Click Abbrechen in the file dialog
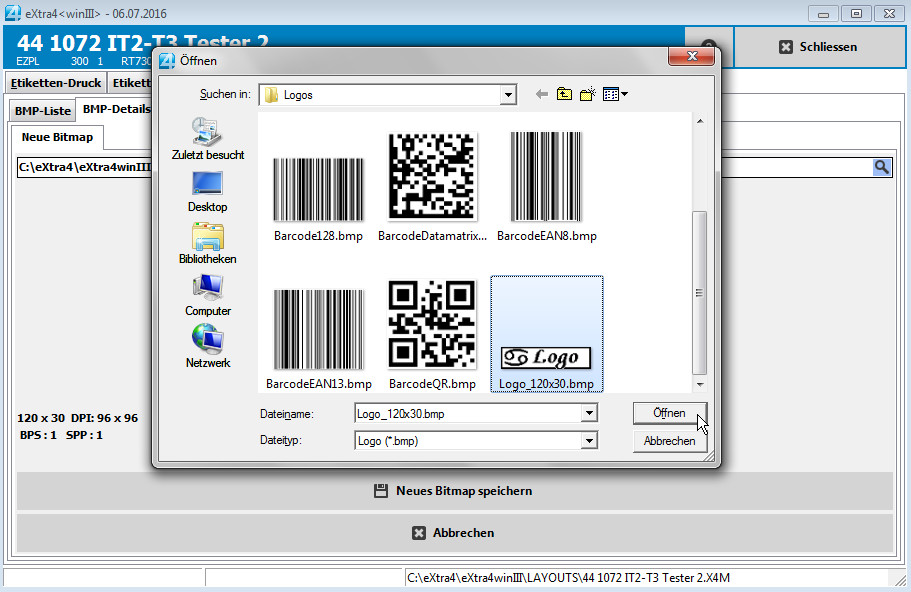The width and height of the screenshot is (911, 592). click(669, 441)
